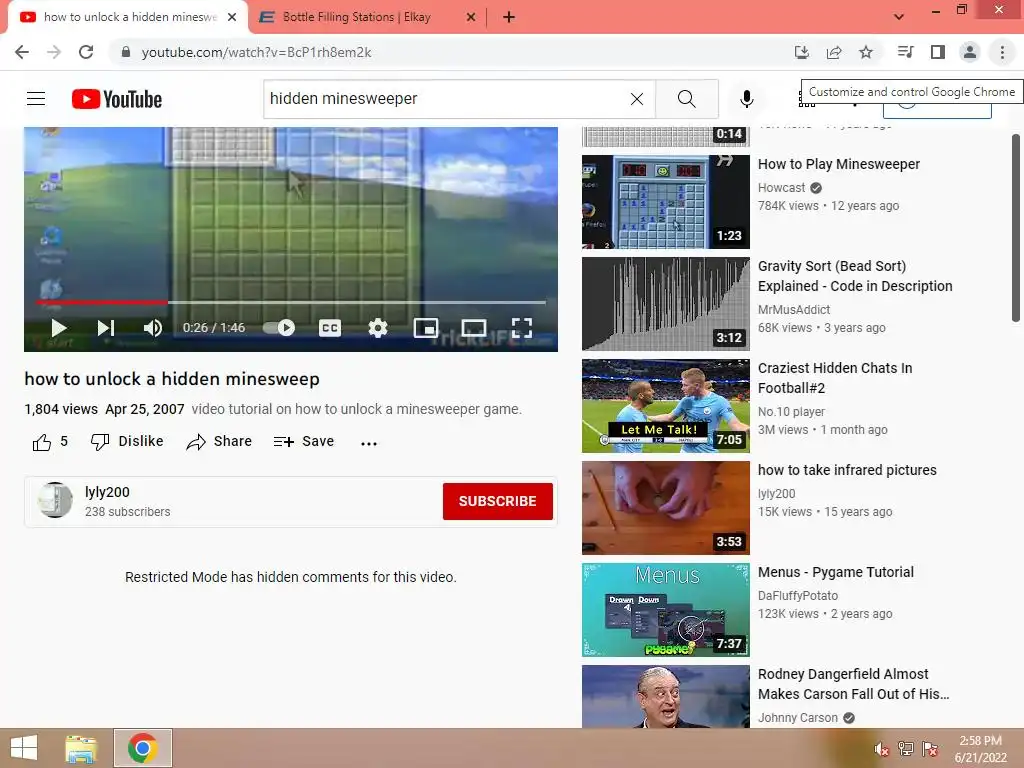The image size is (1024, 768).
Task: Open media controls icon in toolbar
Action: [905, 52]
